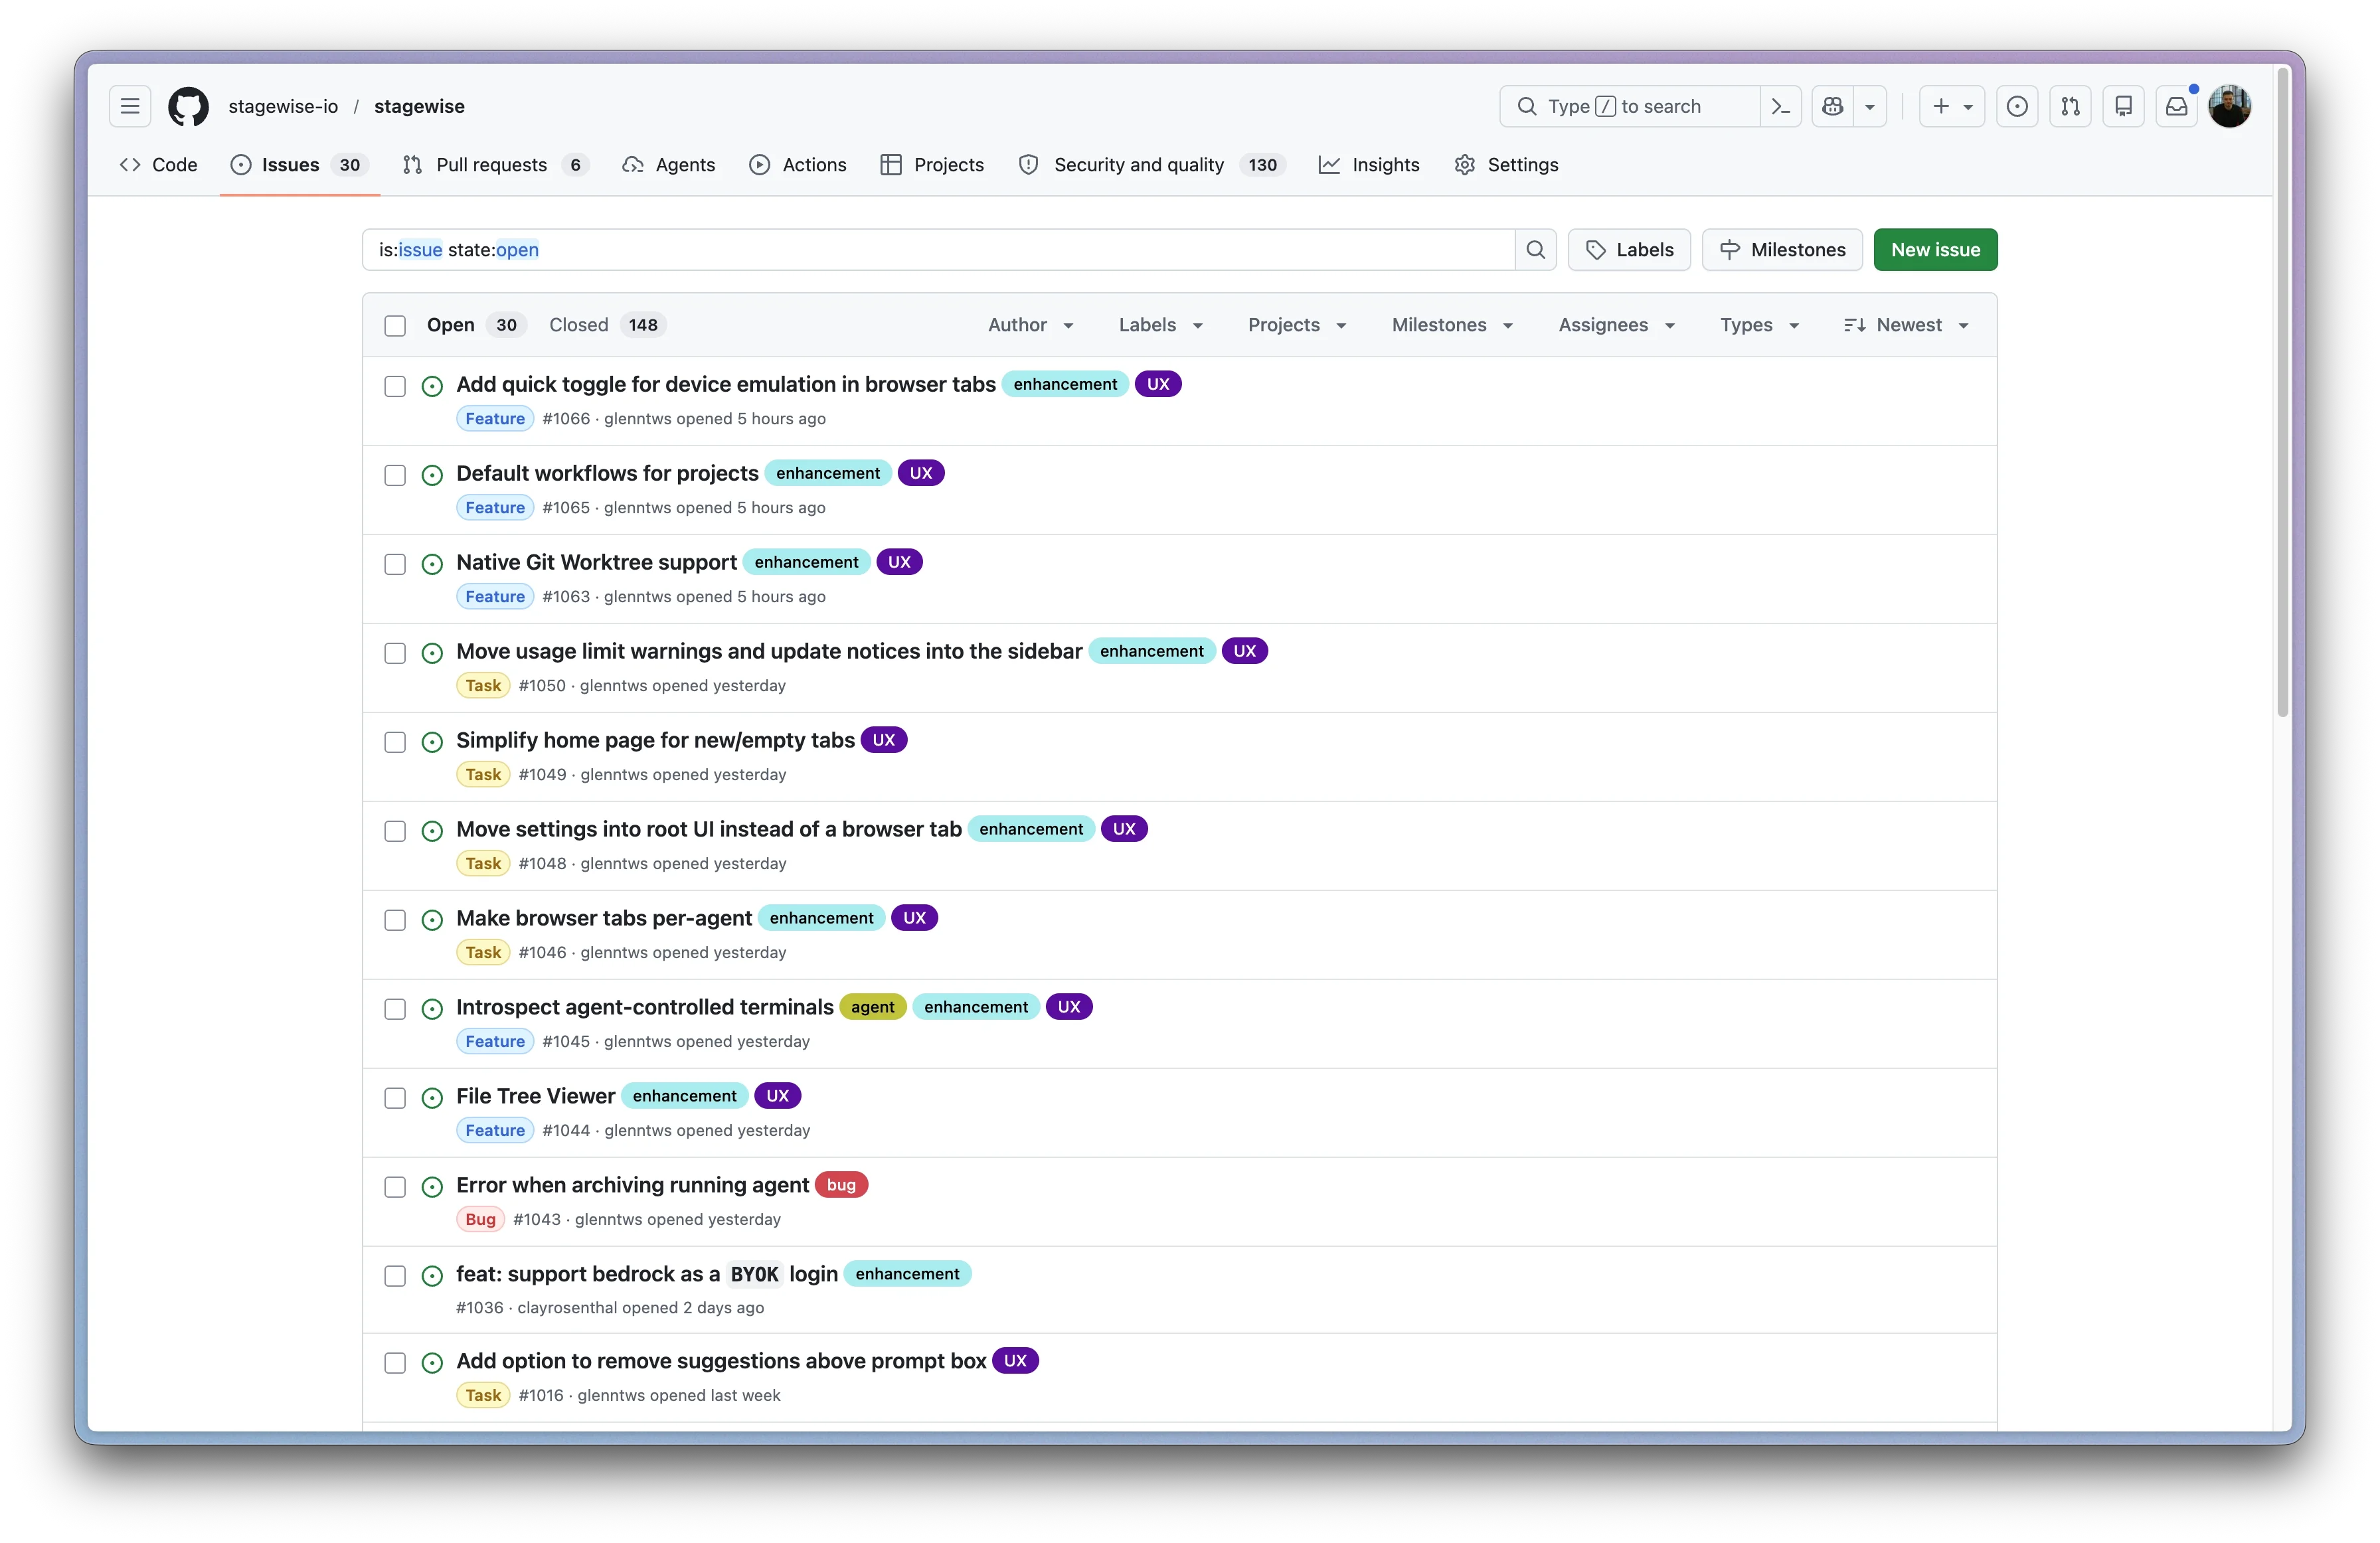Click open-issue status icon for #1066
This screenshot has height=1543, width=2380.
click(432, 386)
